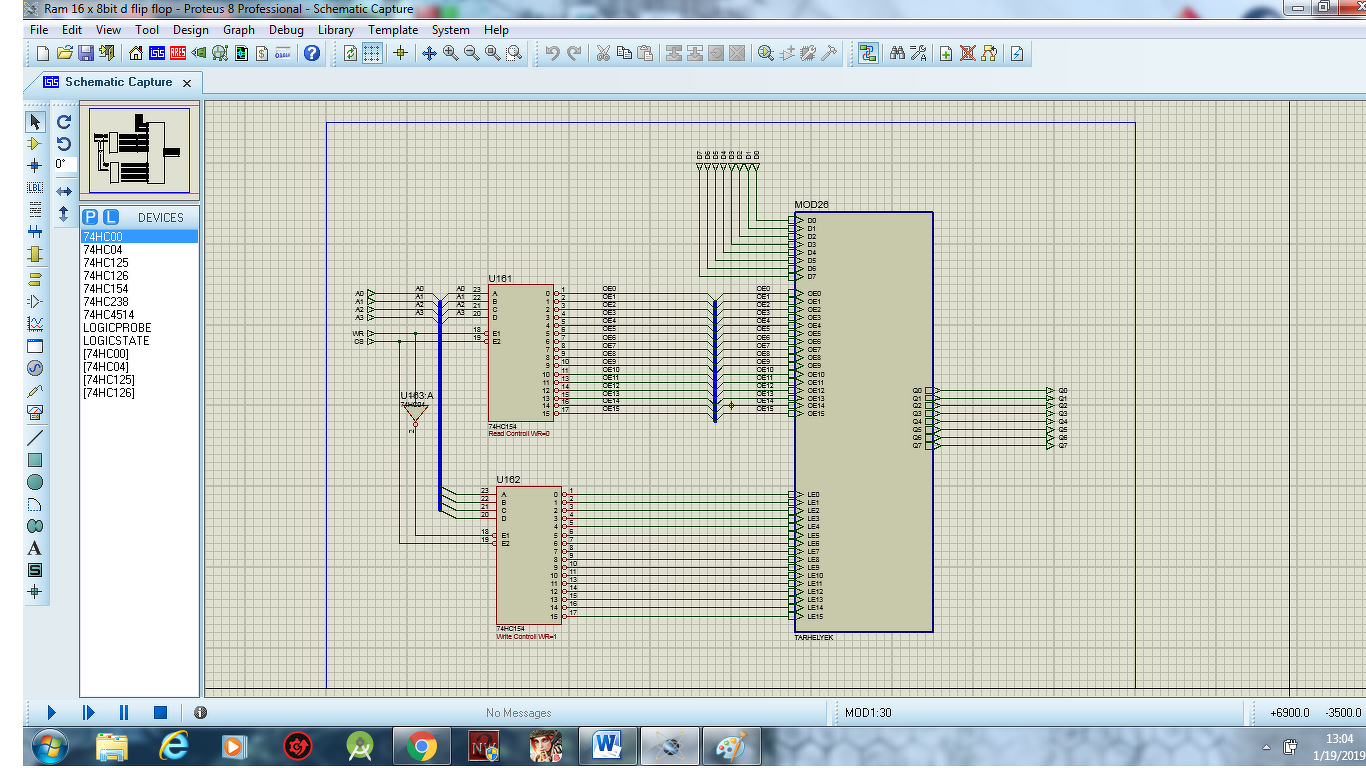Open the ARES PCB Layout icon
Viewport: 1366px width, 768px height.
tap(178, 53)
